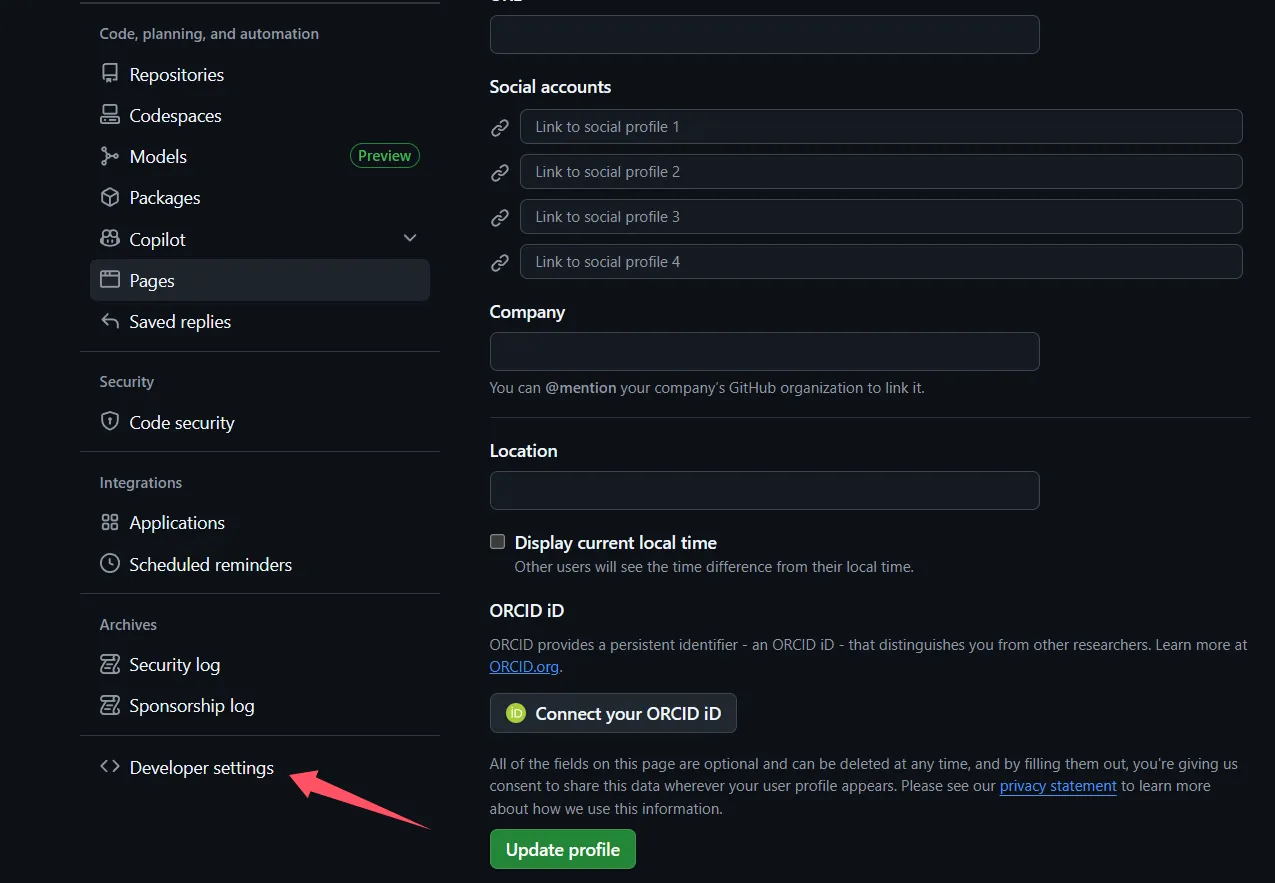
Task: Click Connect your ORCID iD button
Action: pos(613,713)
